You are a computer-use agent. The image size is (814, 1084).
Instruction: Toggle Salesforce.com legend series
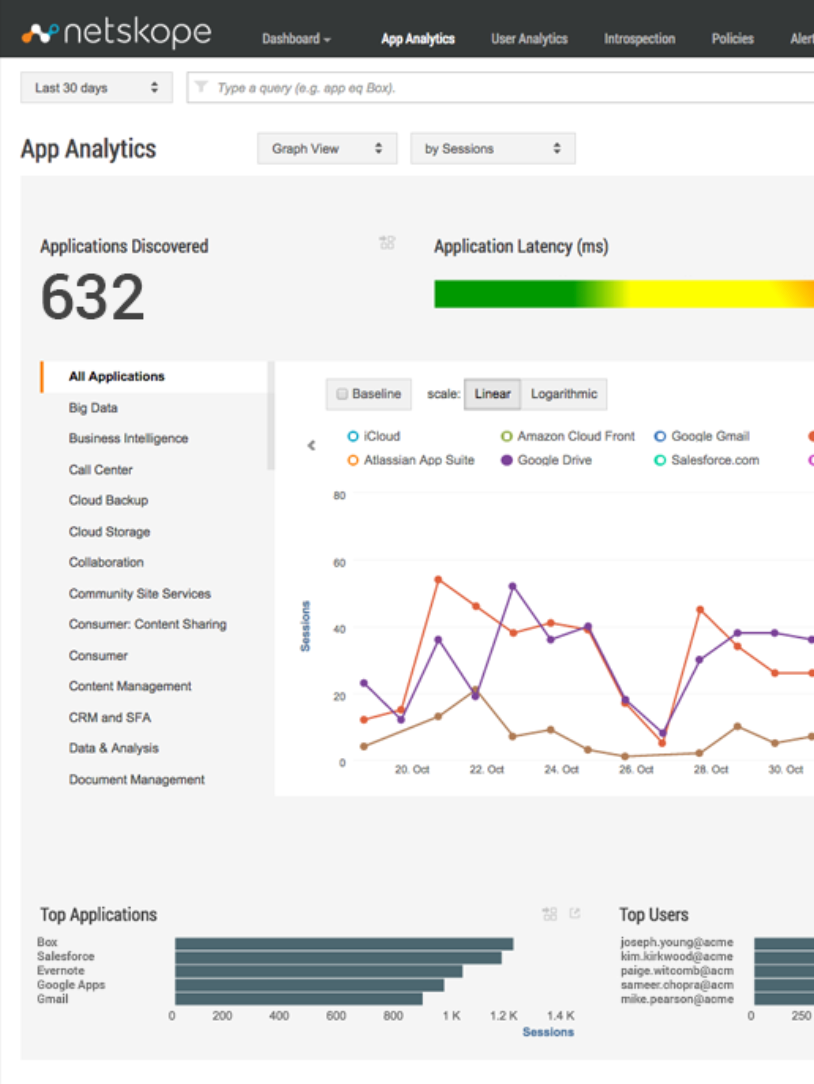[707, 460]
